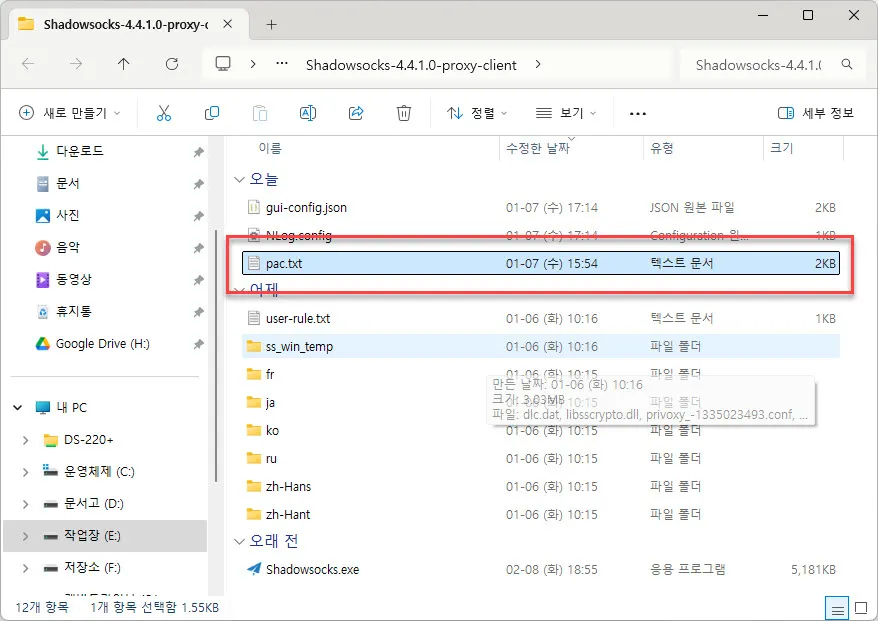Open the 정렬 sort dropdown
The width and height of the screenshot is (878, 621).
[x=477, y=113]
